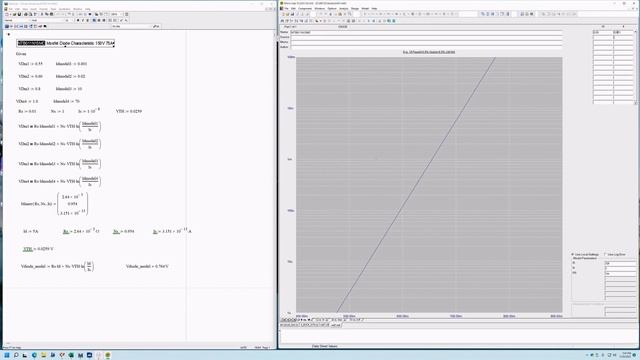Click the taskbar Search icon
This screenshot has height=360, width=640.
coord(16,355)
